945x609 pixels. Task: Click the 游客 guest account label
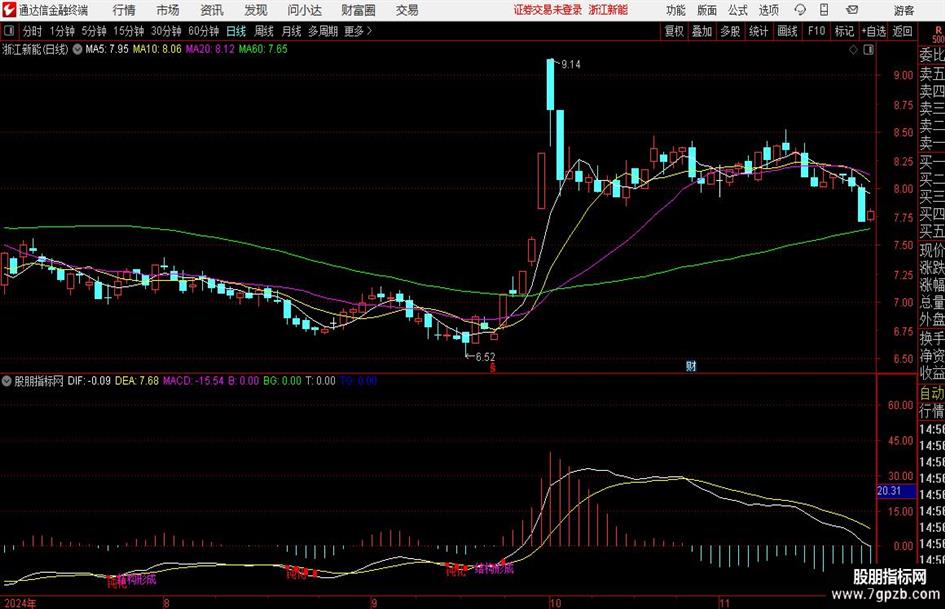(903, 10)
